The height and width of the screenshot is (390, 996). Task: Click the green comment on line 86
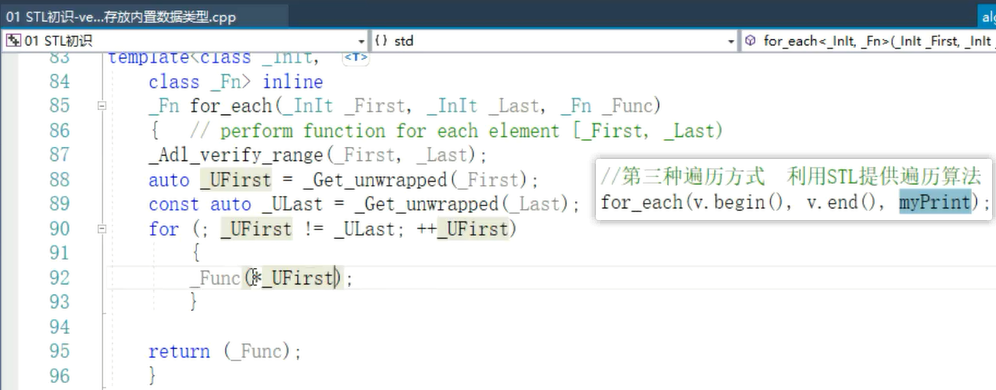point(456,131)
